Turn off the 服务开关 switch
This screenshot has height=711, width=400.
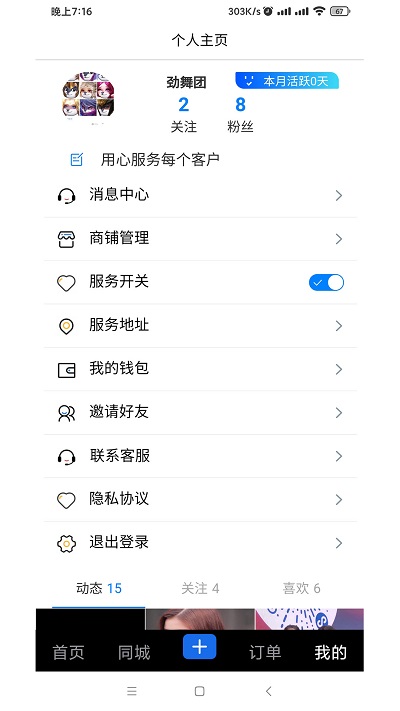click(x=327, y=282)
